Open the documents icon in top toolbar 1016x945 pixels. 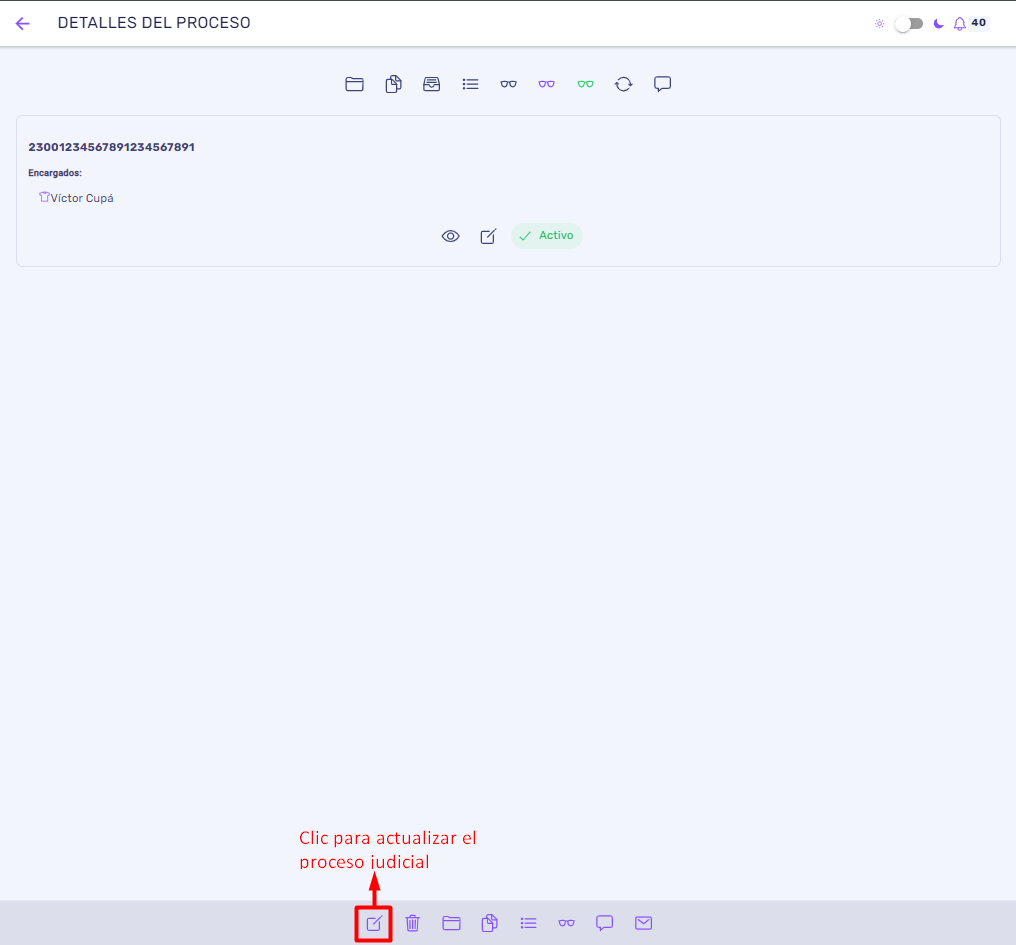[x=393, y=84]
